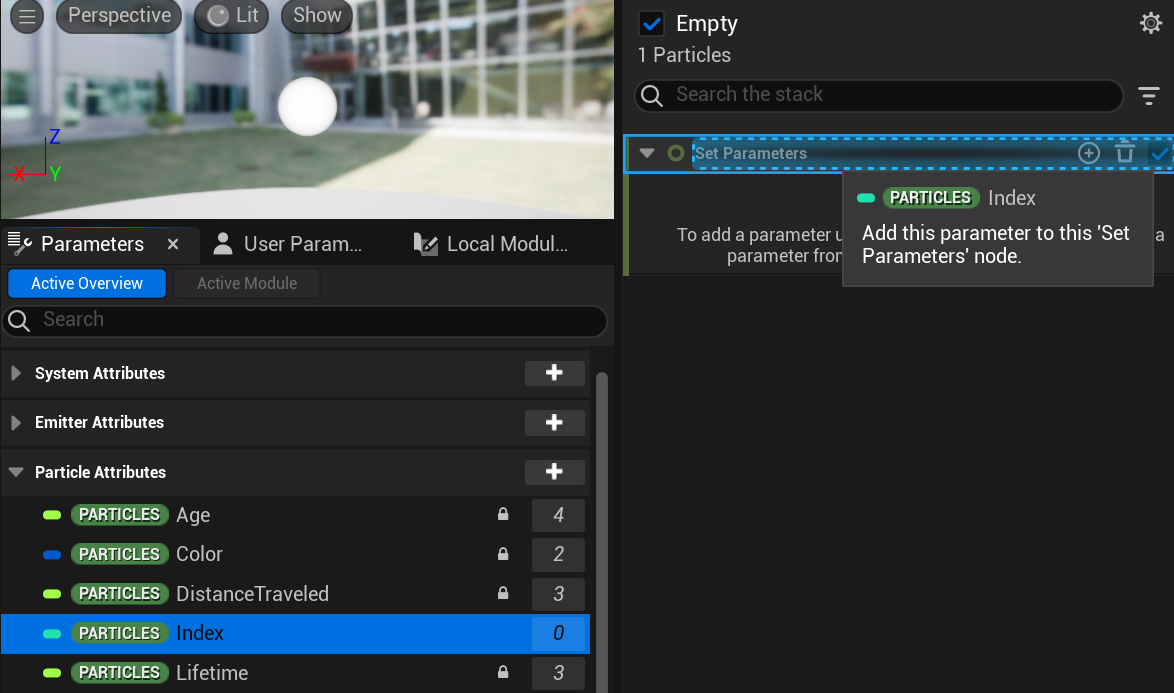Click the green type pill beside DistanceTraveled
Viewport: 1174px width, 693px height.
pyautogui.click(x=52, y=594)
